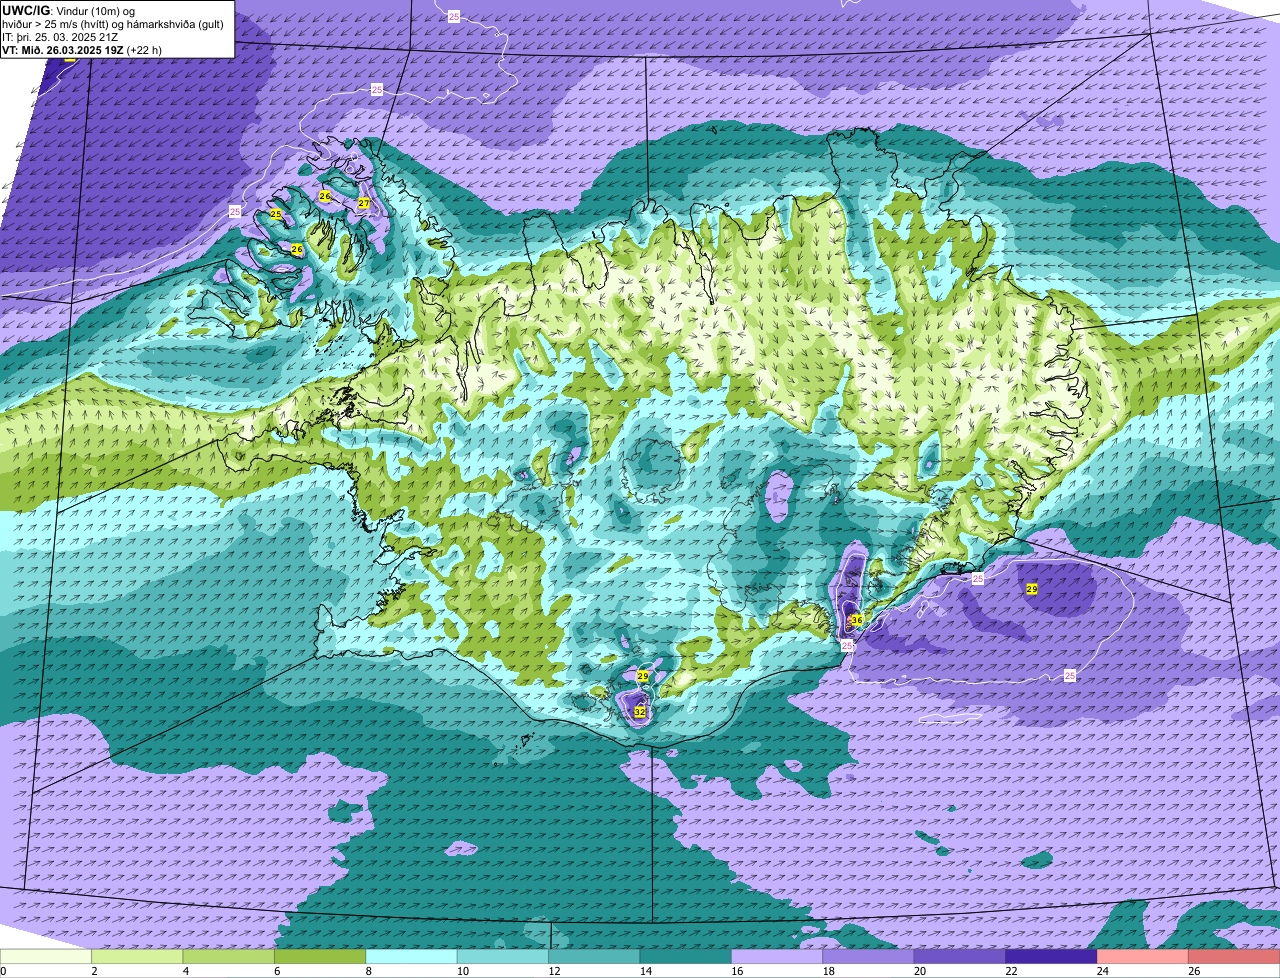Click the number 26 on the color scale

click(1192, 971)
